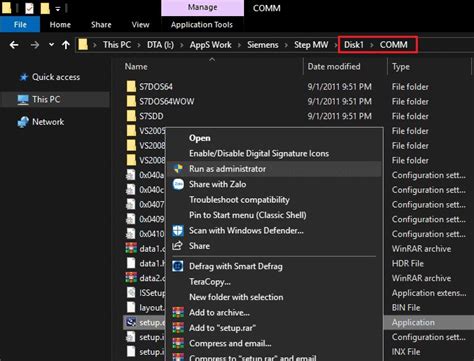
Task: Open the File ribbon tab
Action: [x=20, y=25]
